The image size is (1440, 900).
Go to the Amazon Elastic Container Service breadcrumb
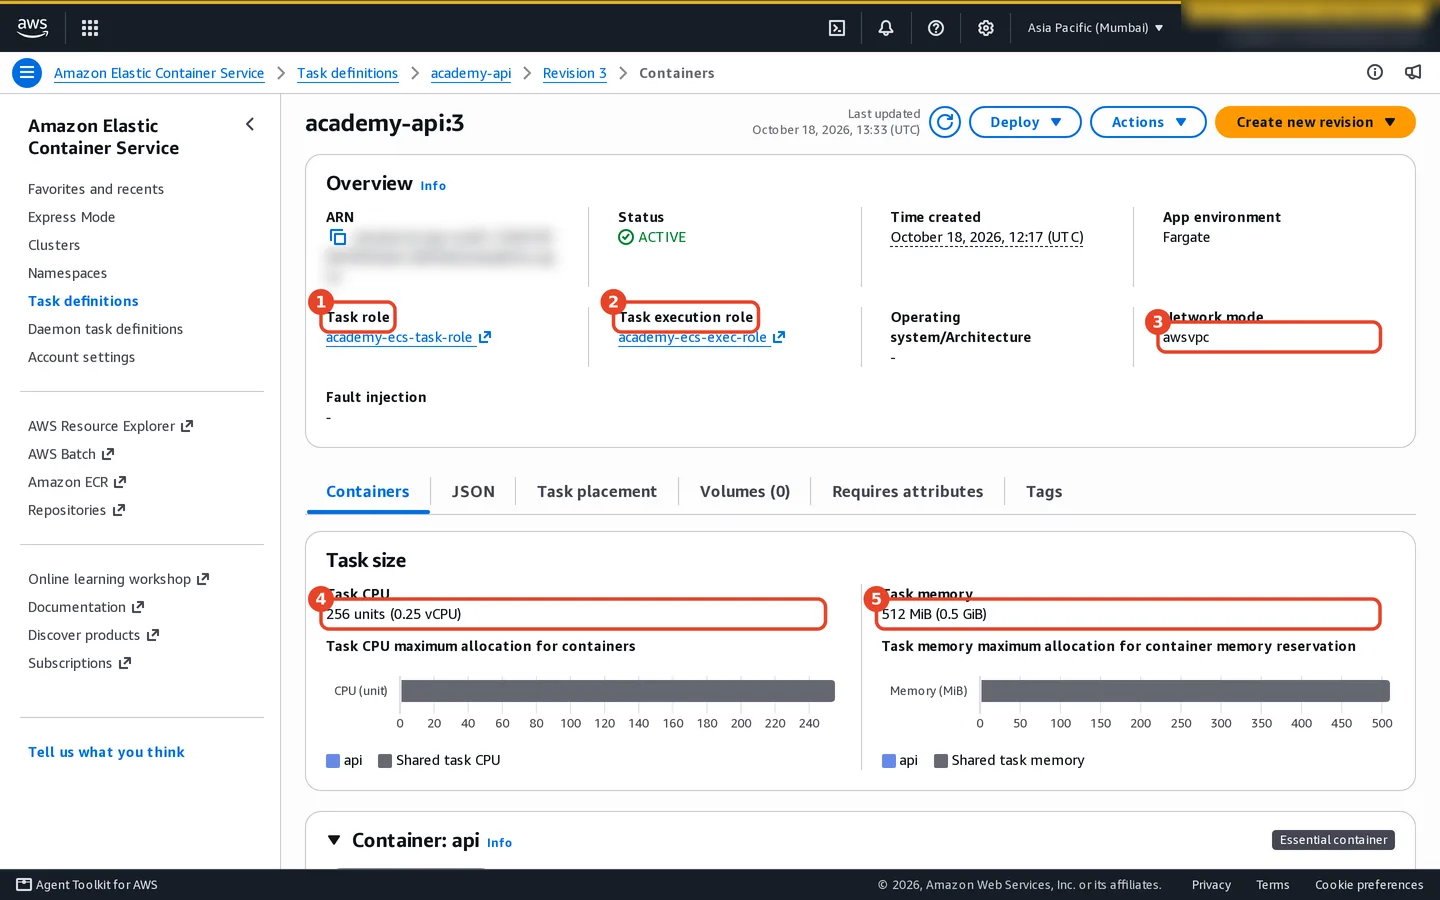(x=159, y=73)
